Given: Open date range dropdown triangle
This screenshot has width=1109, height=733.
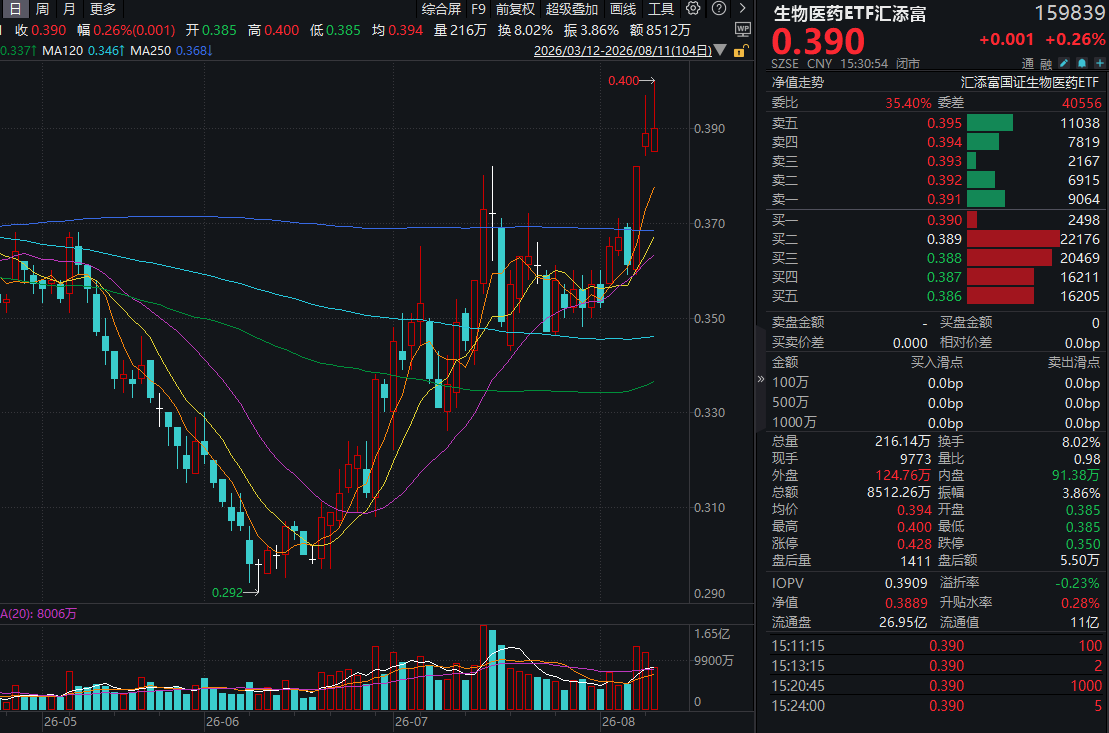Looking at the screenshot, I should coord(720,51).
